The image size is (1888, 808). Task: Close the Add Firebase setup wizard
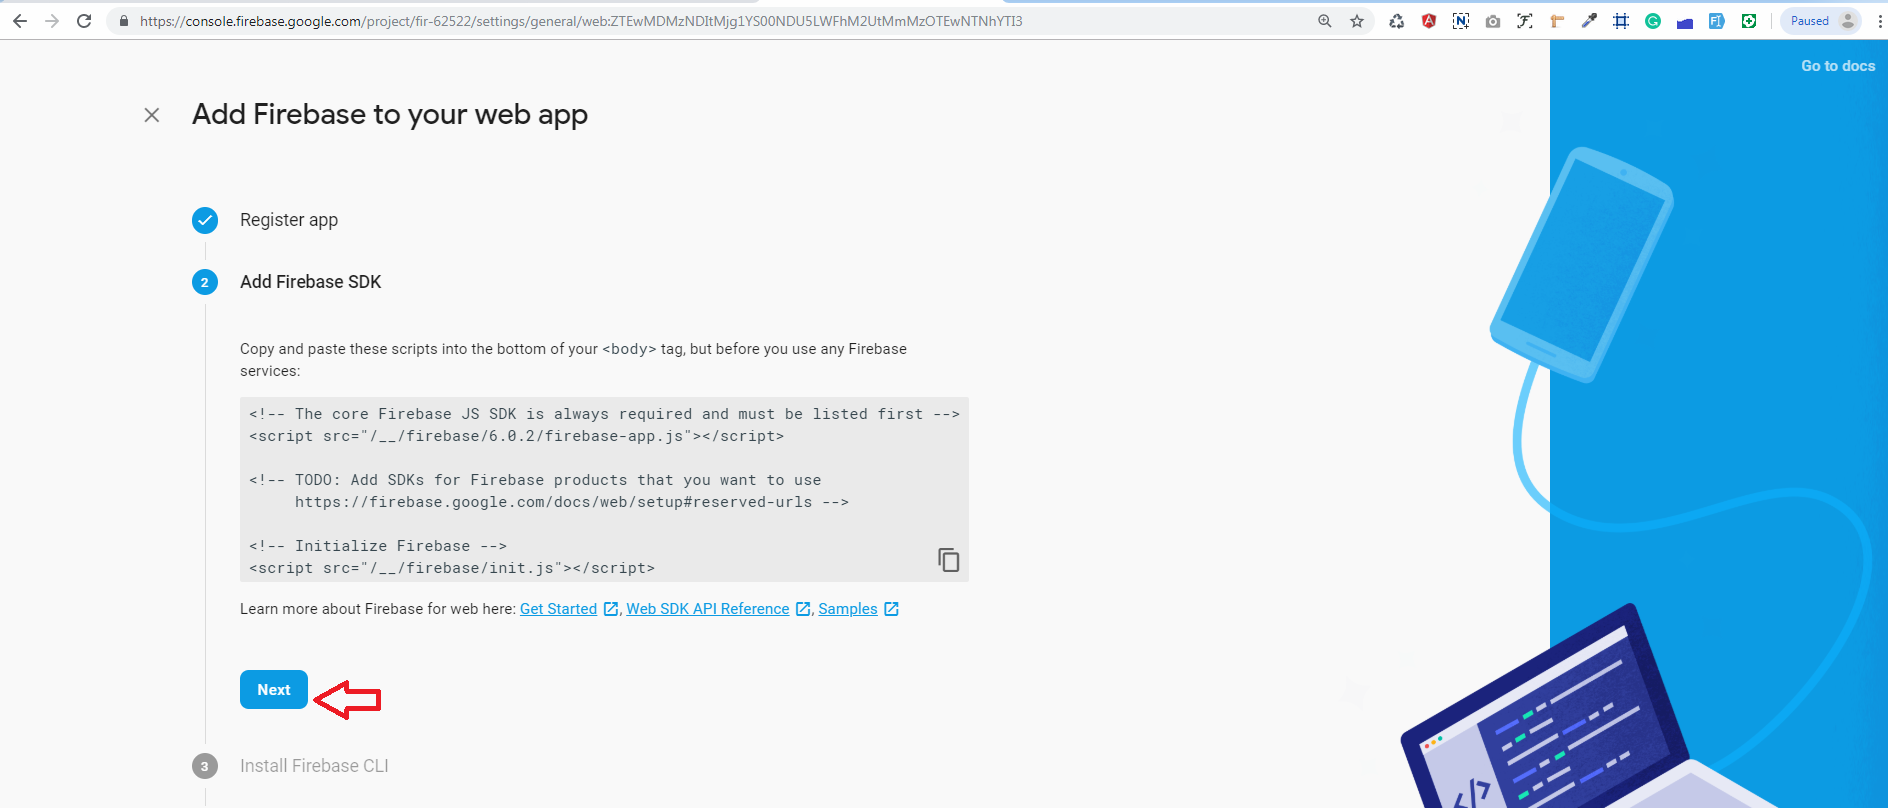[152, 115]
